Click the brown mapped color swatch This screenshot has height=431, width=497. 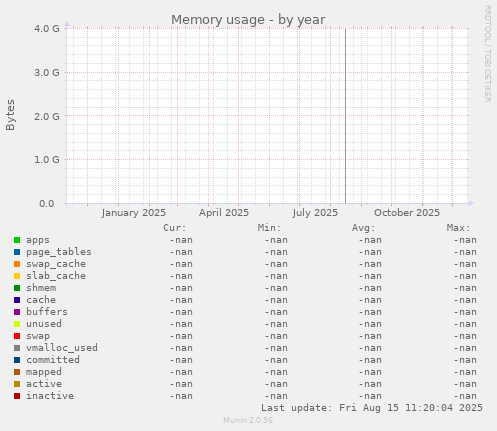tap(17, 372)
